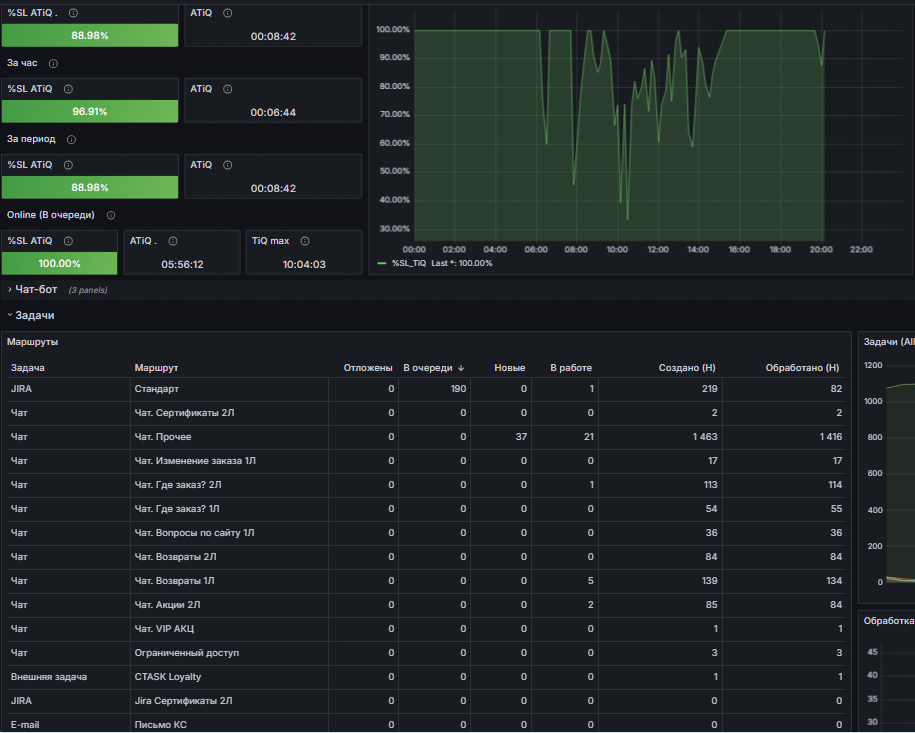Click the 1 416 processed value
The height and width of the screenshot is (733, 915).
pos(830,437)
